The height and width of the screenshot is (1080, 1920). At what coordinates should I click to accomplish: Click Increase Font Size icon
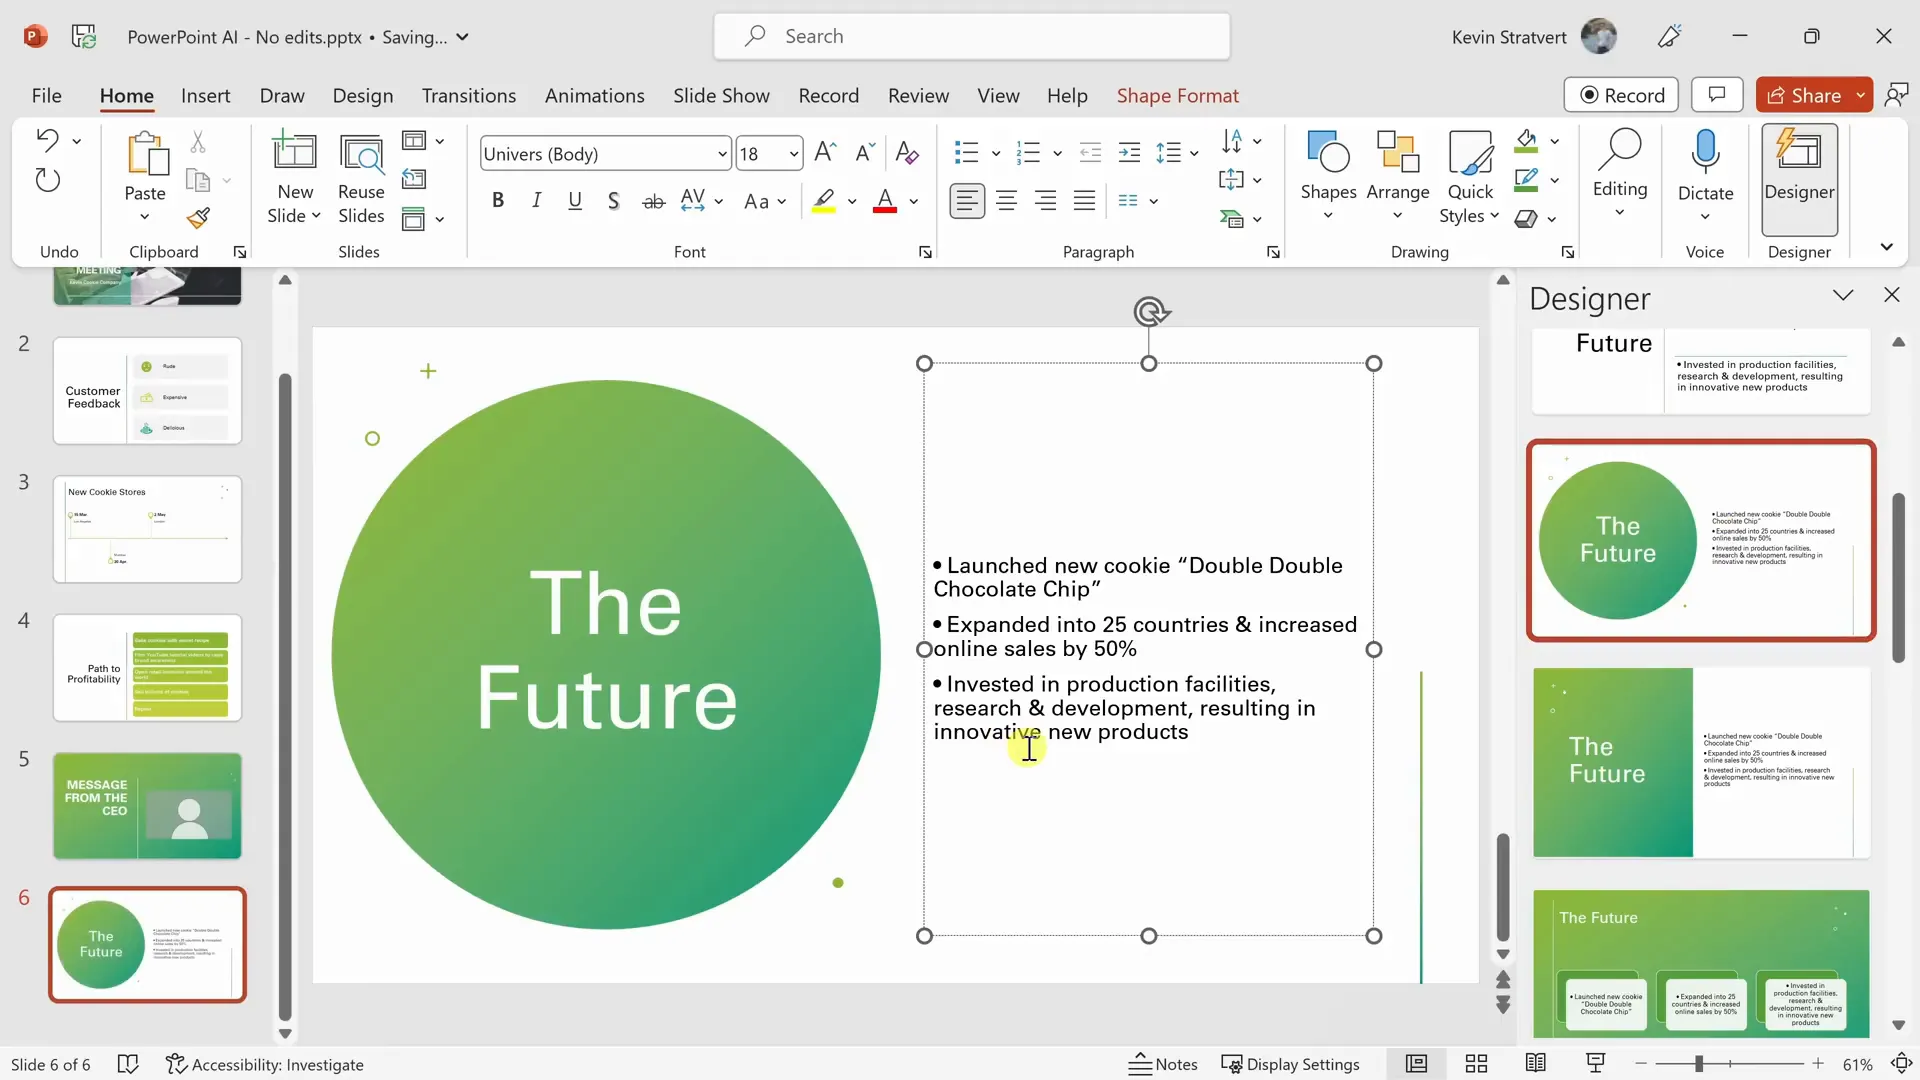click(825, 153)
